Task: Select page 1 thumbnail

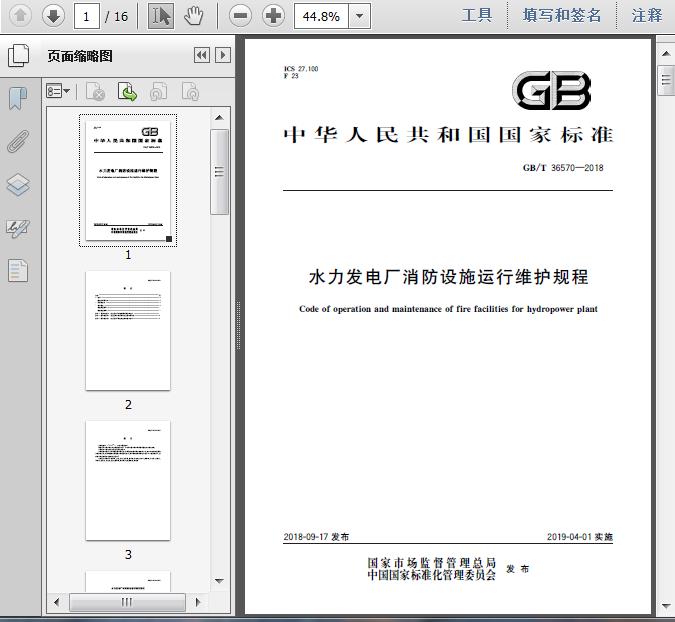Action: pos(128,180)
